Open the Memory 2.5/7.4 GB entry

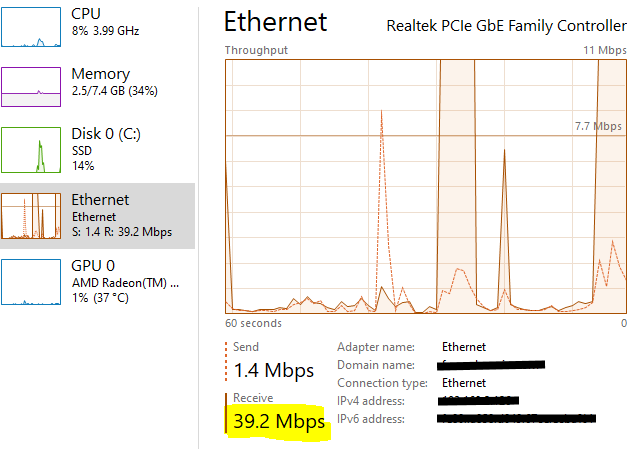[115, 82]
